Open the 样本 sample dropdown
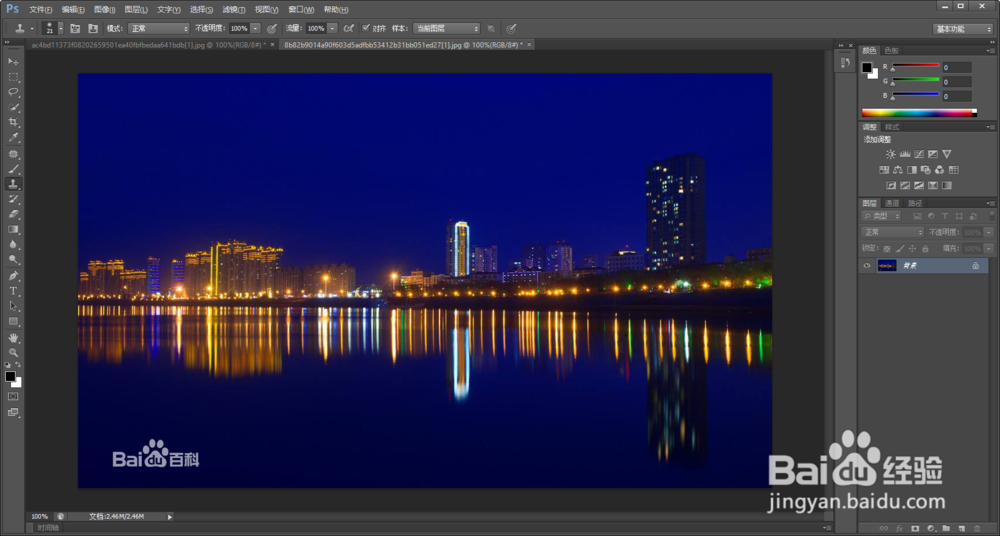Viewport: 1000px width, 536px height. click(446, 29)
